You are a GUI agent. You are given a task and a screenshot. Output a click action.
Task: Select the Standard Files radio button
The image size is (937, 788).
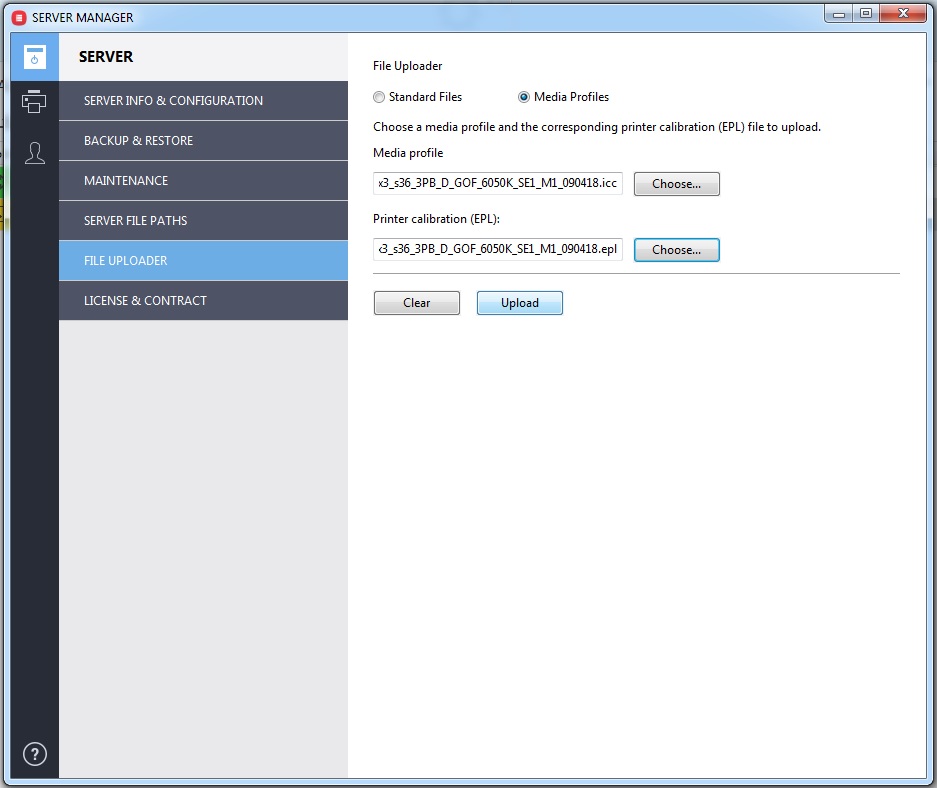click(x=379, y=97)
